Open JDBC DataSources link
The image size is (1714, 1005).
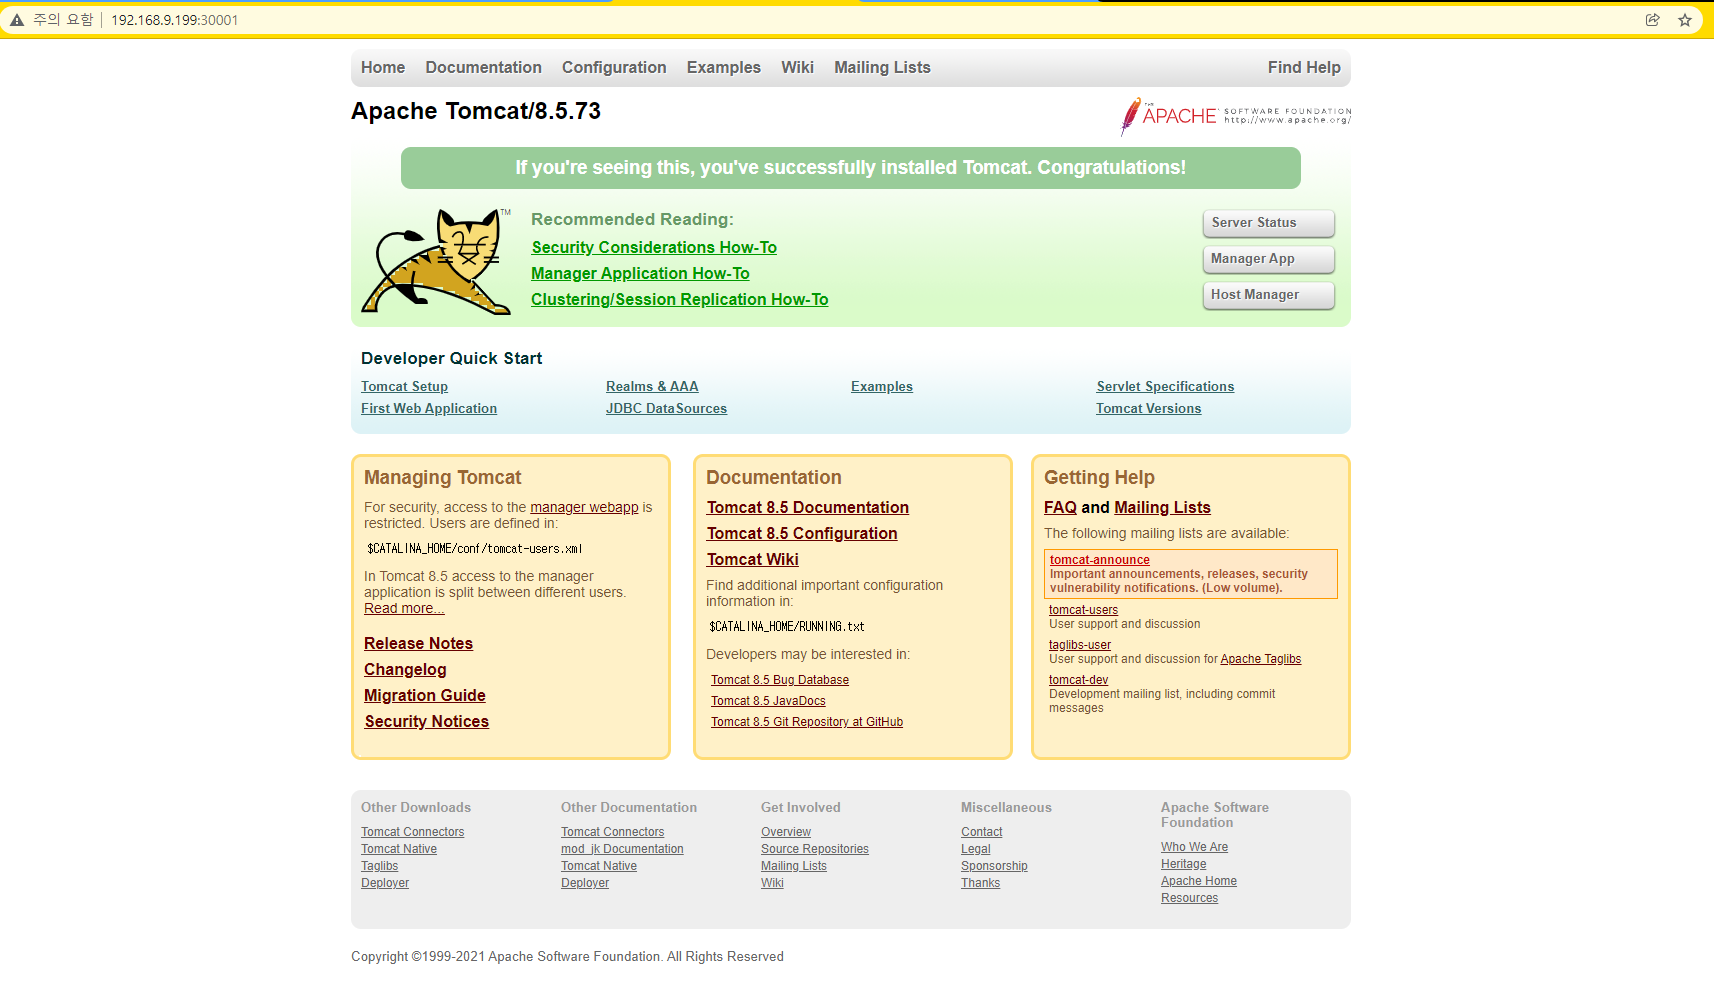666,409
